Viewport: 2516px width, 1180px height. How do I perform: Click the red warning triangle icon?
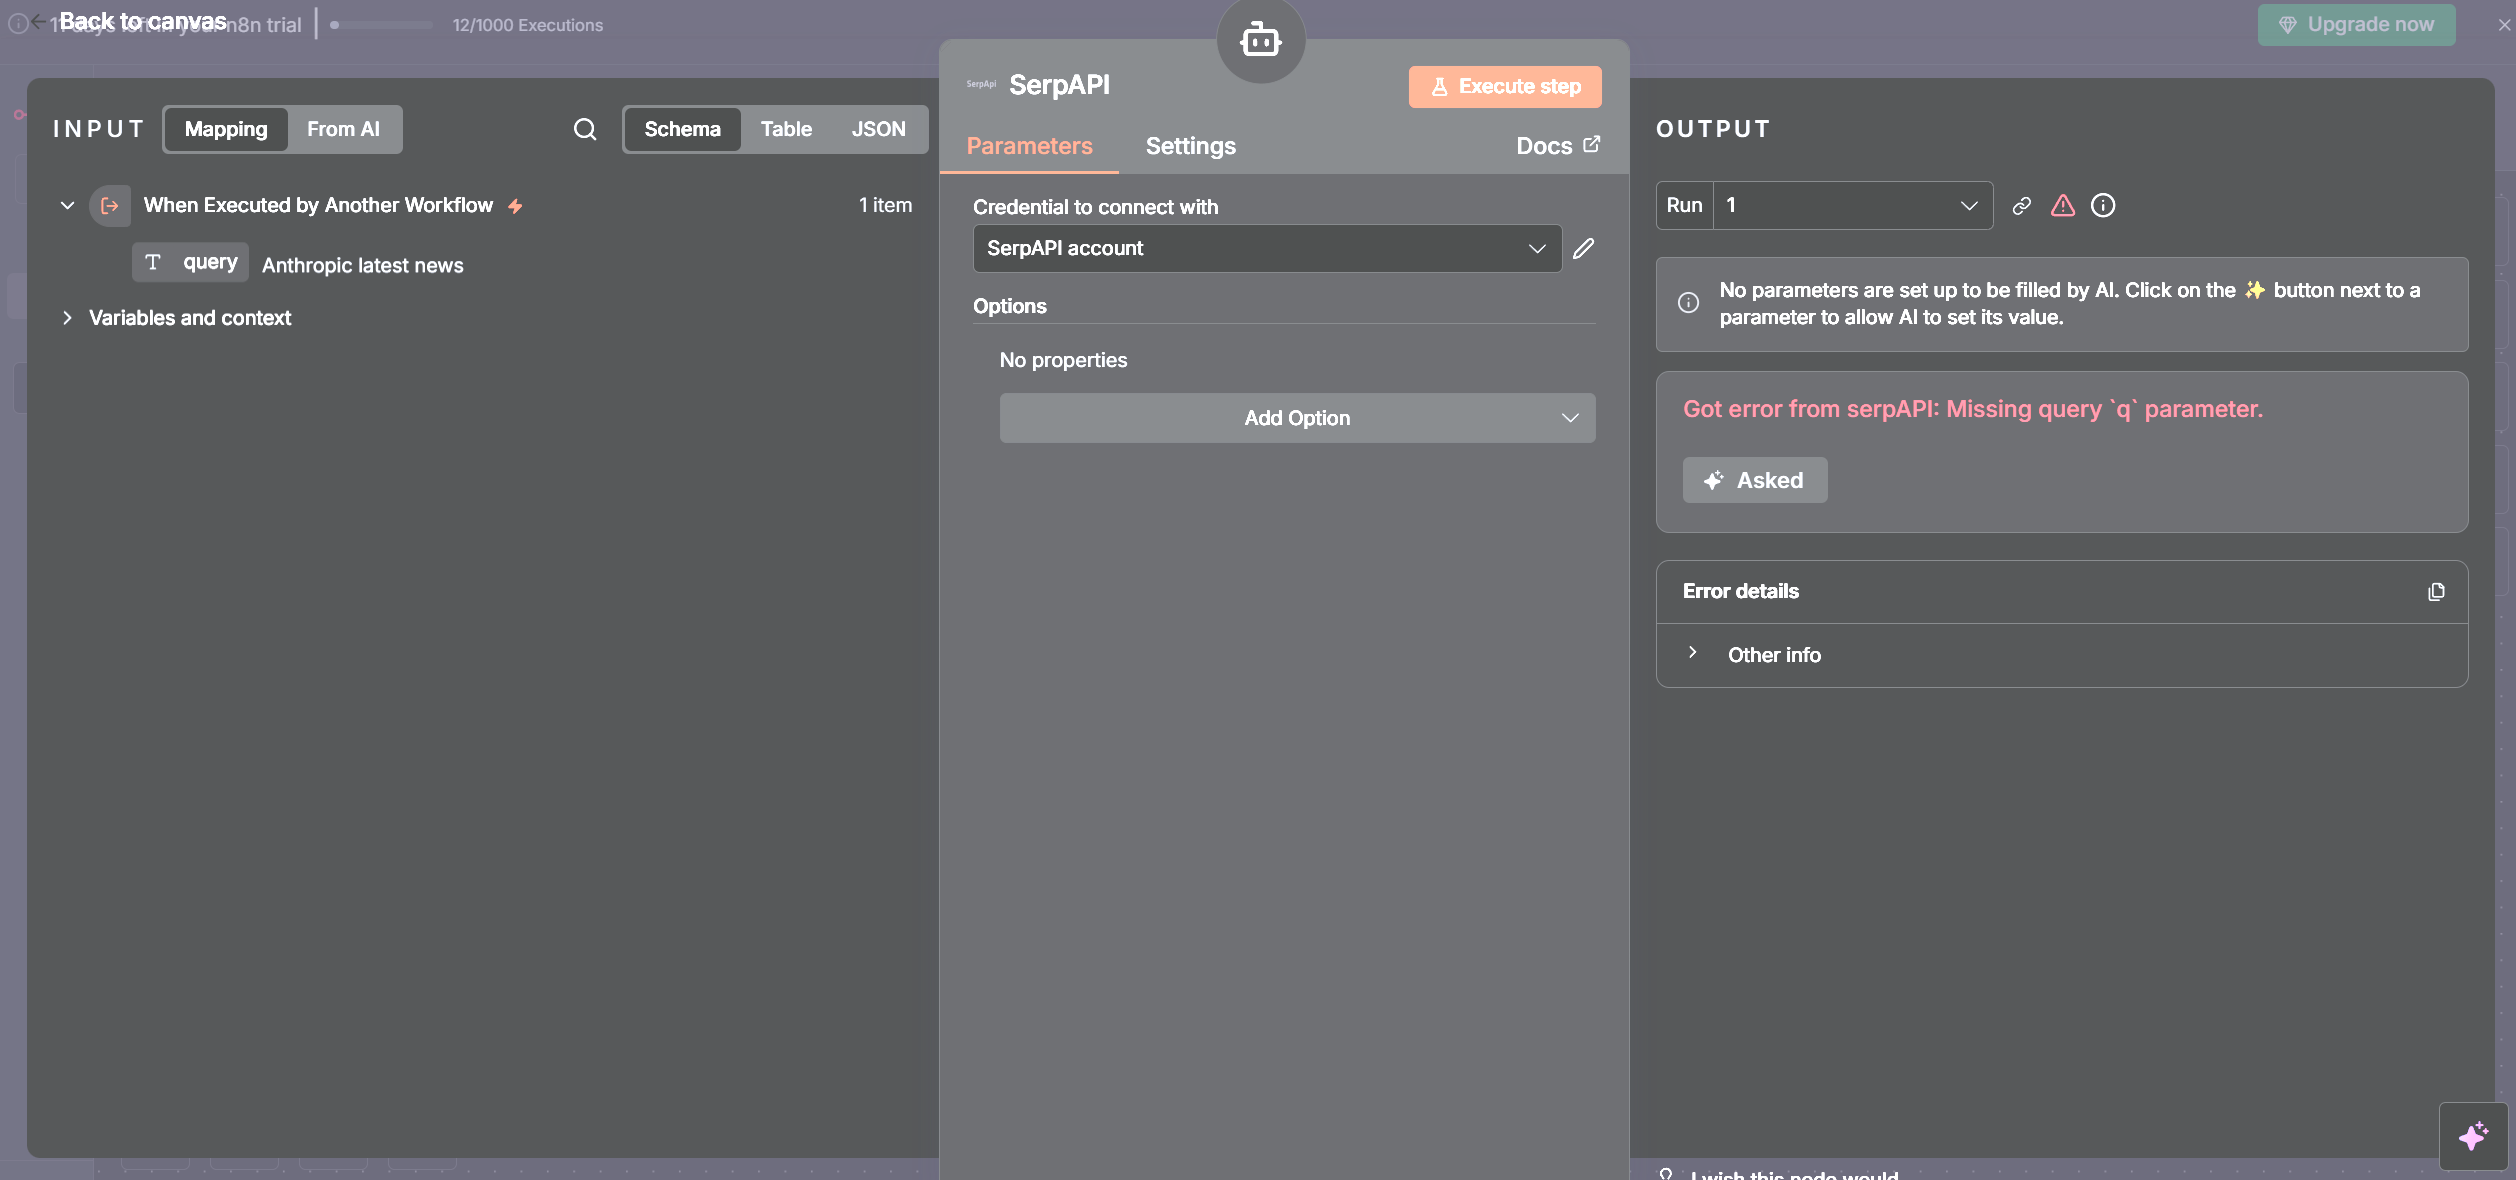click(x=2063, y=205)
